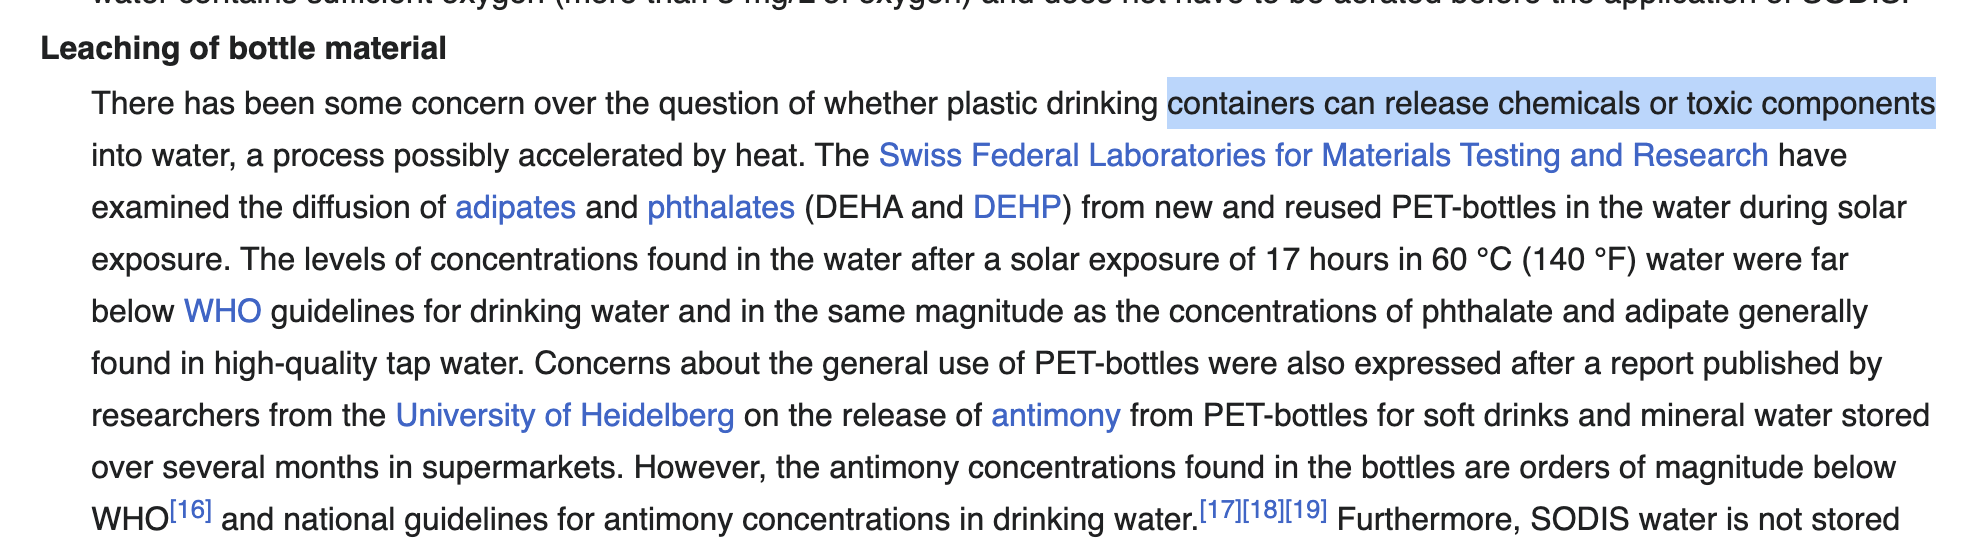Open the Swiss Federal Laboratories for Materials Testing link
This screenshot has width=1976, height=556.
[x=1323, y=156]
